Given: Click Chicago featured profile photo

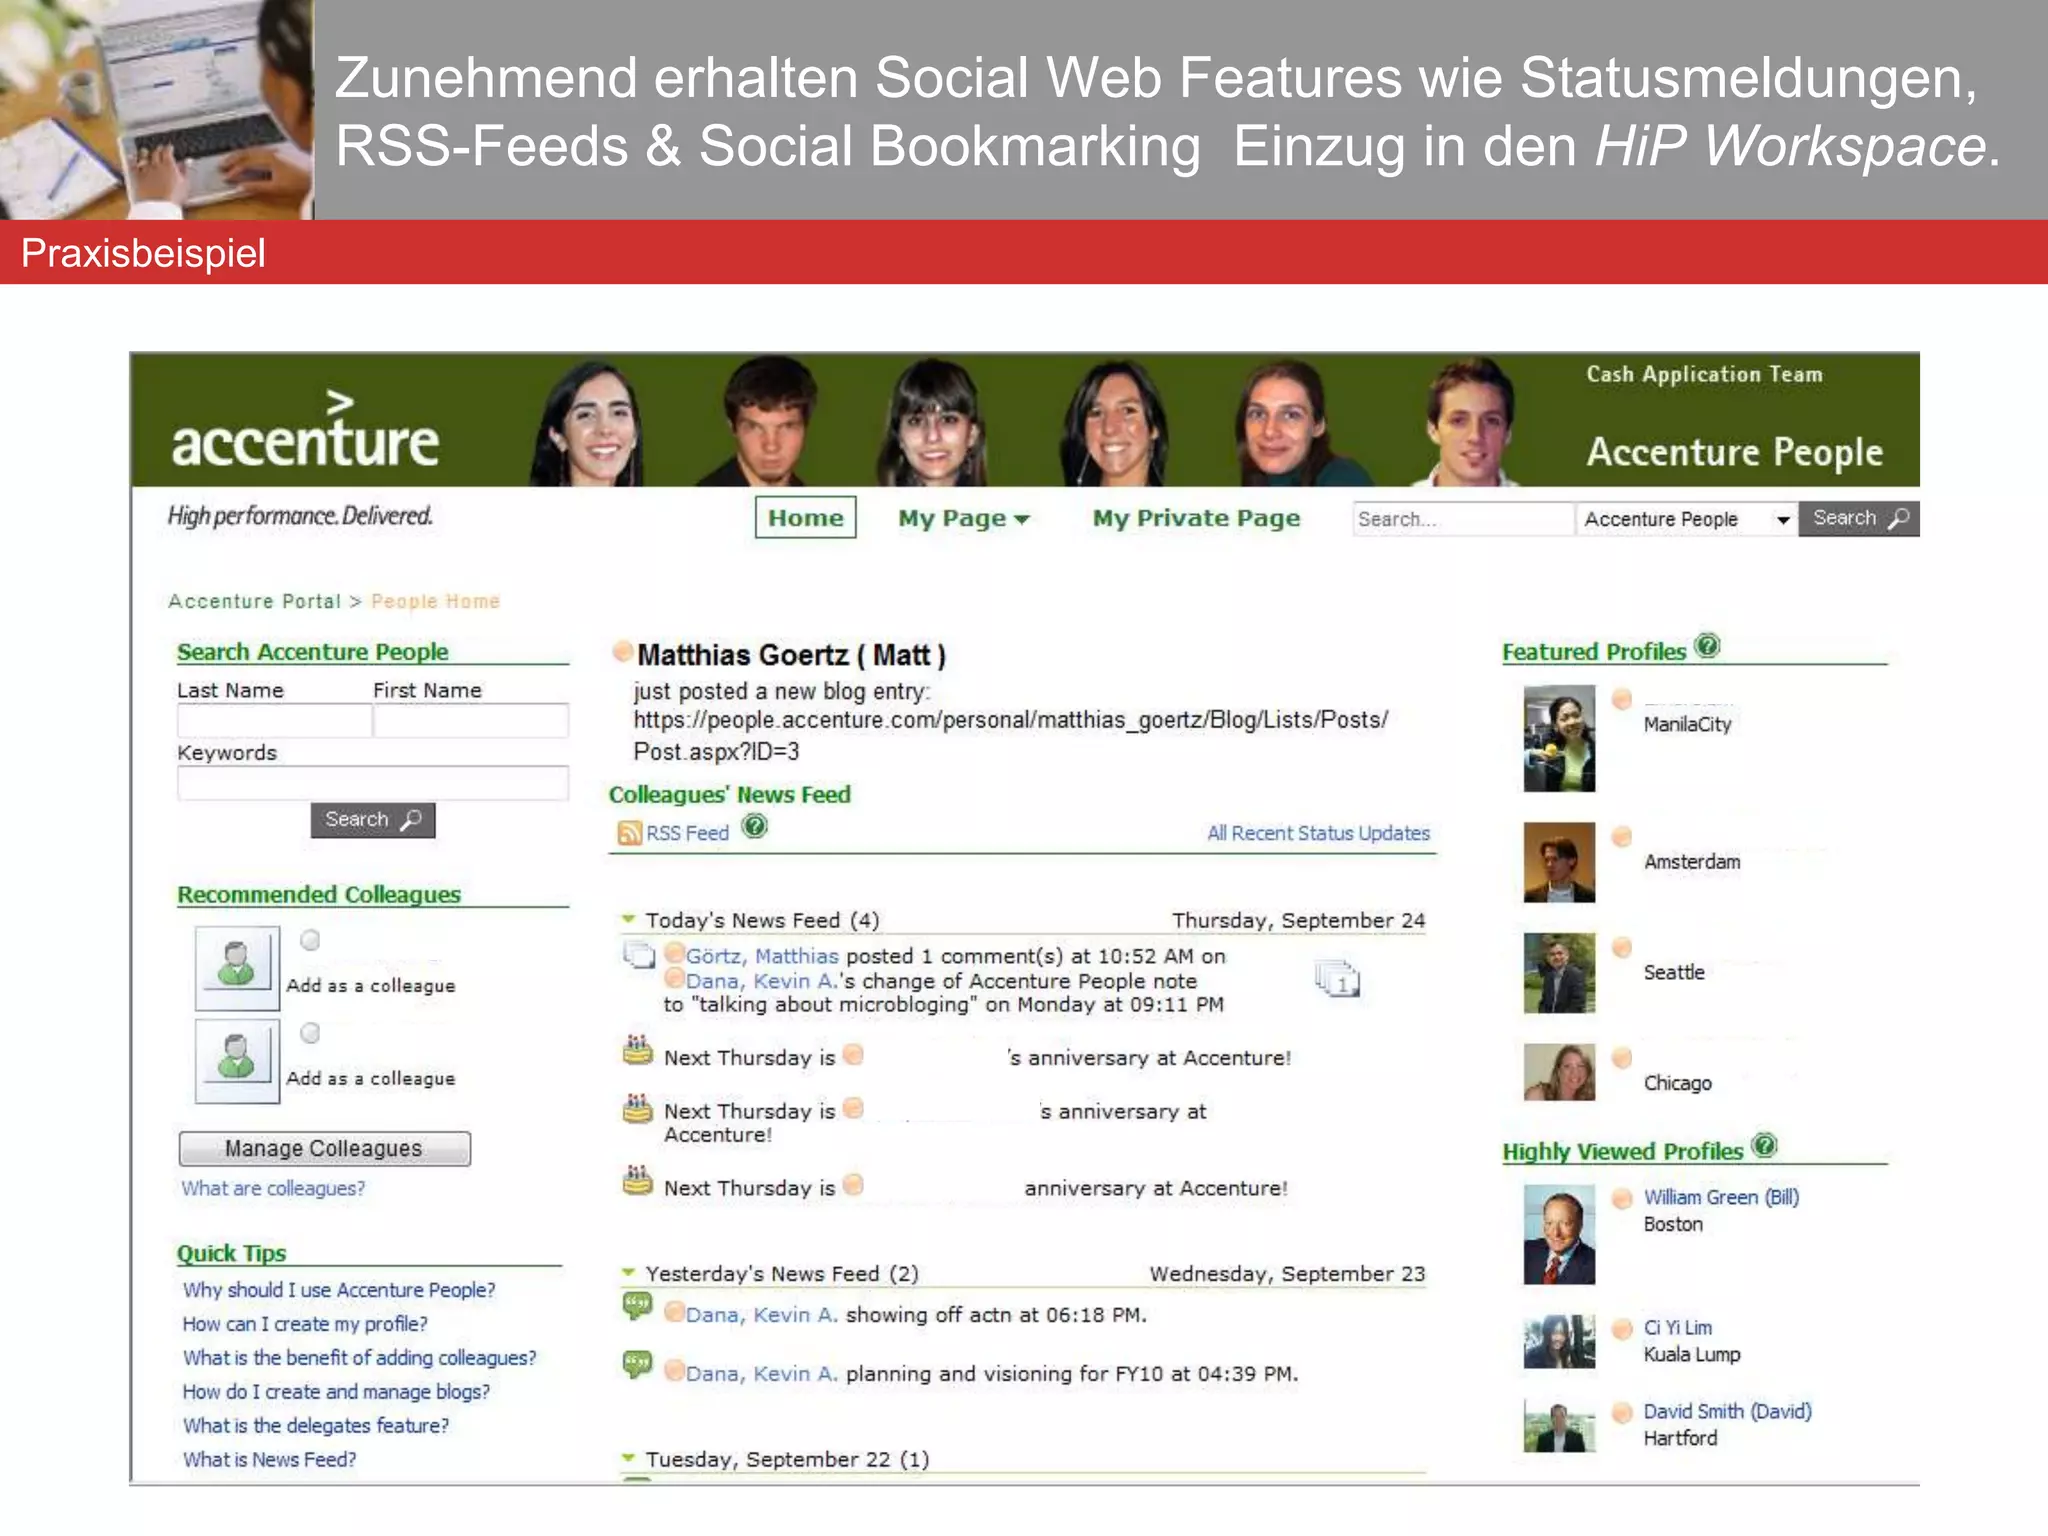Looking at the screenshot, I should pyautogui.click(x=1559, y=1072).
